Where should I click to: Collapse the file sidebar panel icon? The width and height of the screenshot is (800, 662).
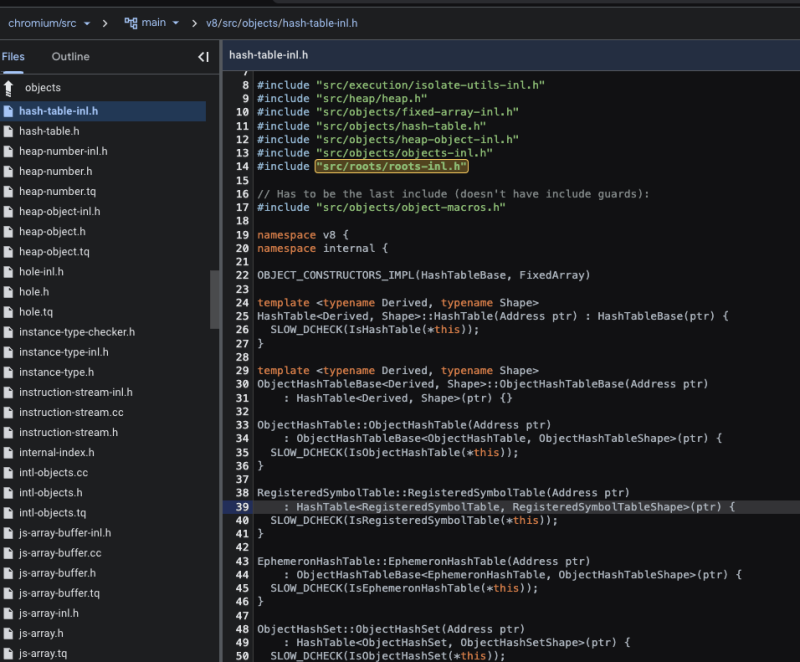coord(204,57)
